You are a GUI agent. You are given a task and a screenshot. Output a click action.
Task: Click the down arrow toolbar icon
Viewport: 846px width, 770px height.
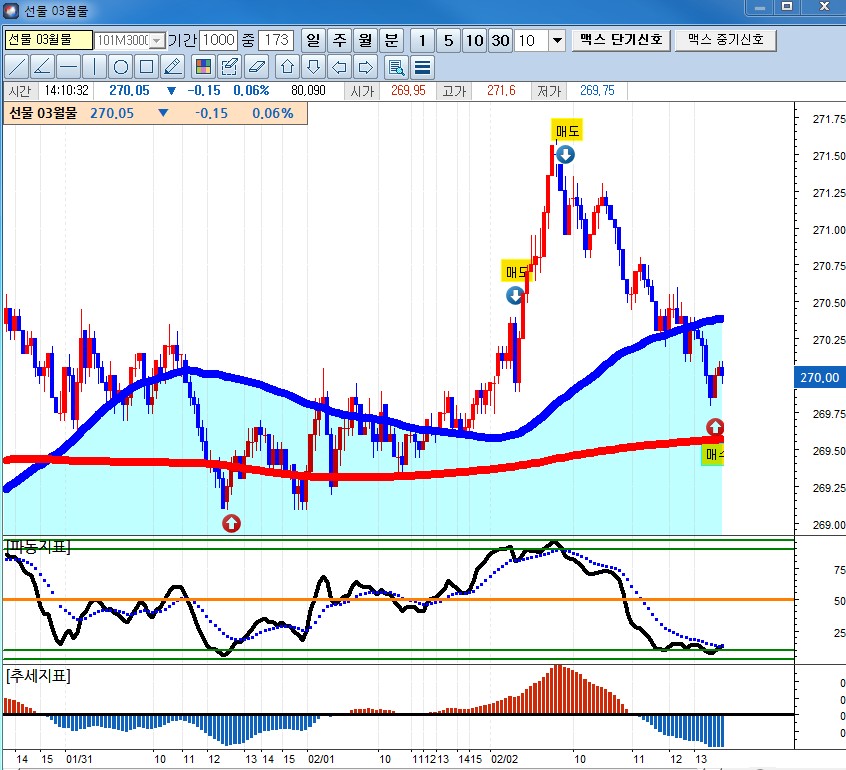click(313, 67)
